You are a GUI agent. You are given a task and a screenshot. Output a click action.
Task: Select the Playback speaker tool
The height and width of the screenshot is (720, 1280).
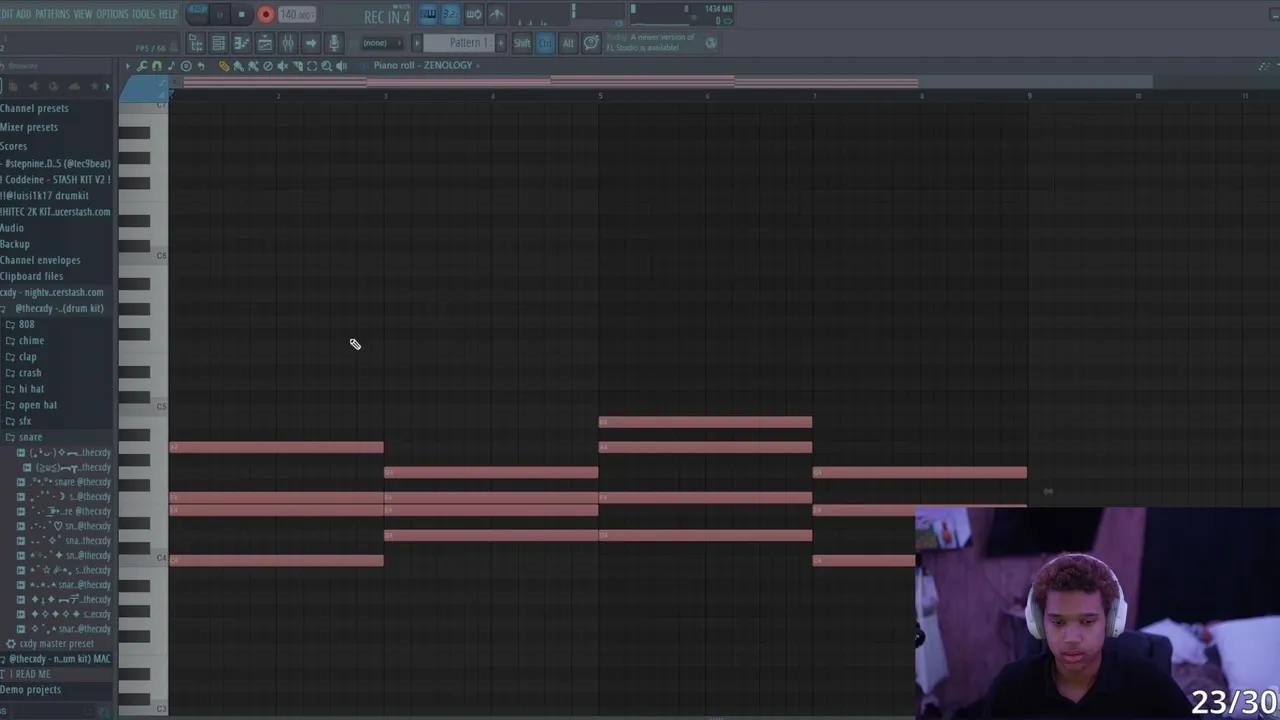[341, 66]
